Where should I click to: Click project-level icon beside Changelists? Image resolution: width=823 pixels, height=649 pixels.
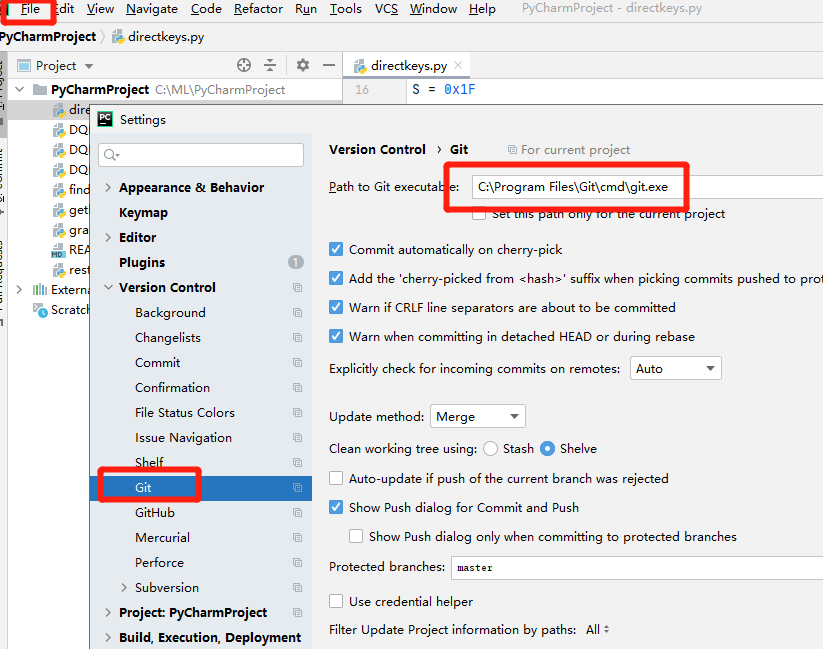(298, 337)
